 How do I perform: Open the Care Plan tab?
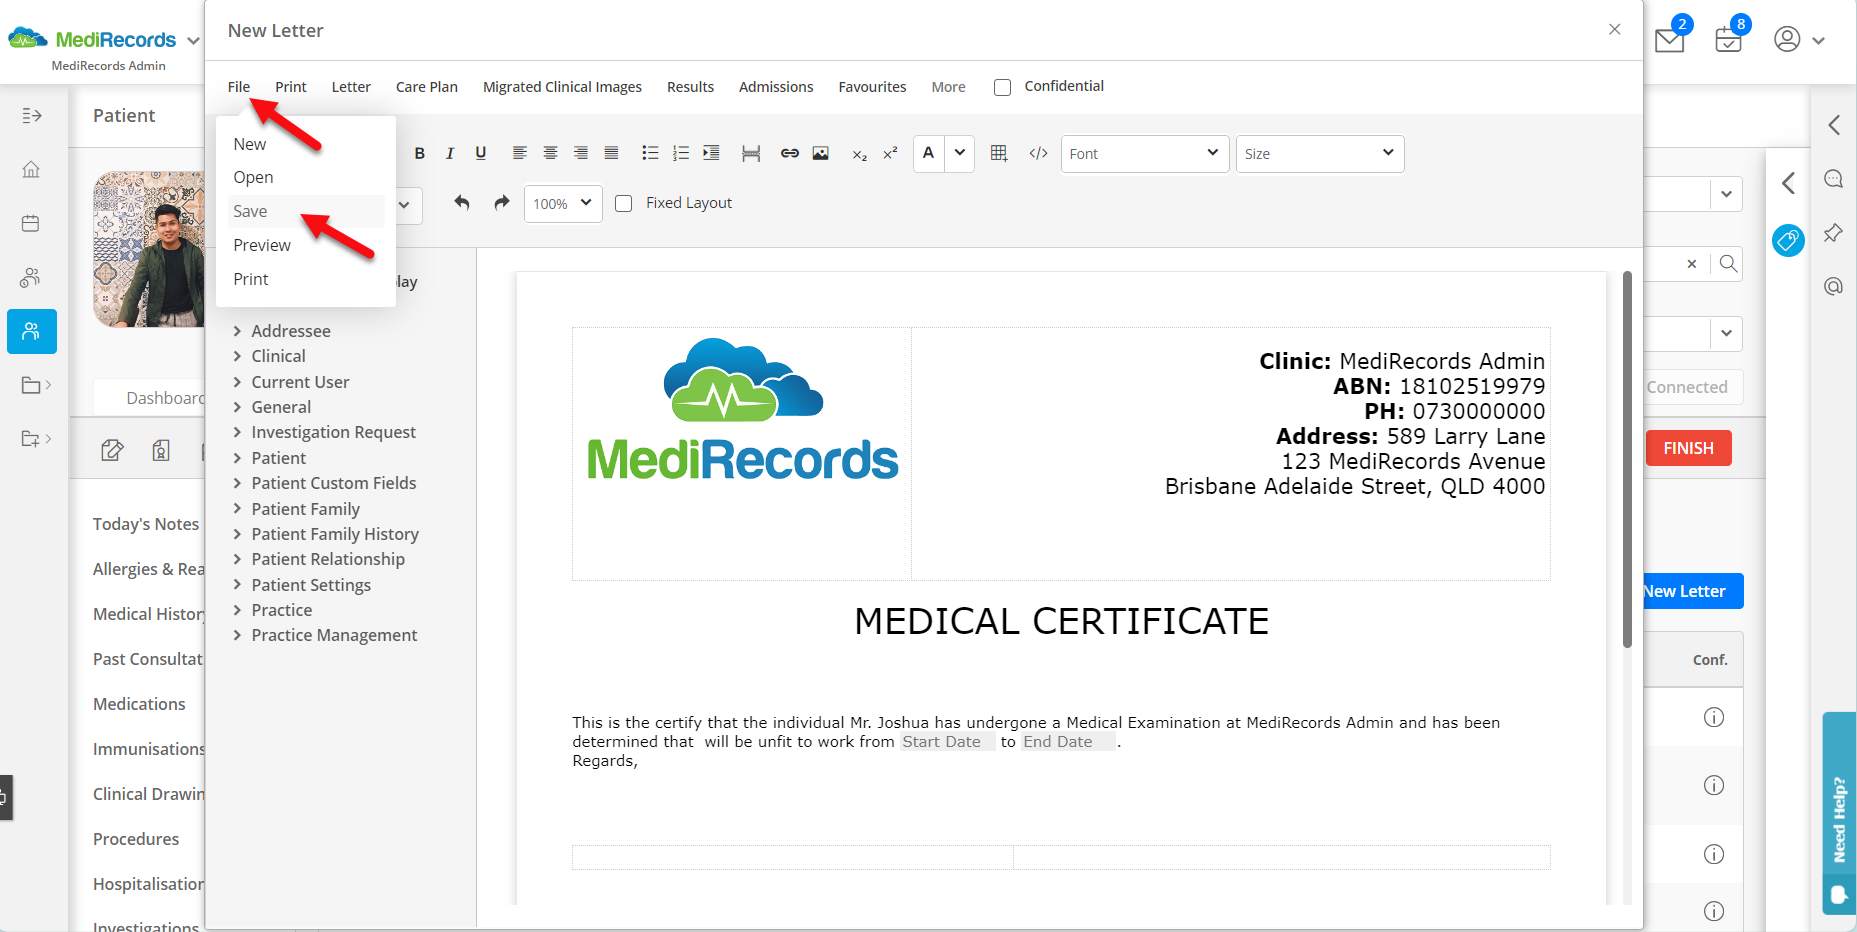[x=427, y=87]
